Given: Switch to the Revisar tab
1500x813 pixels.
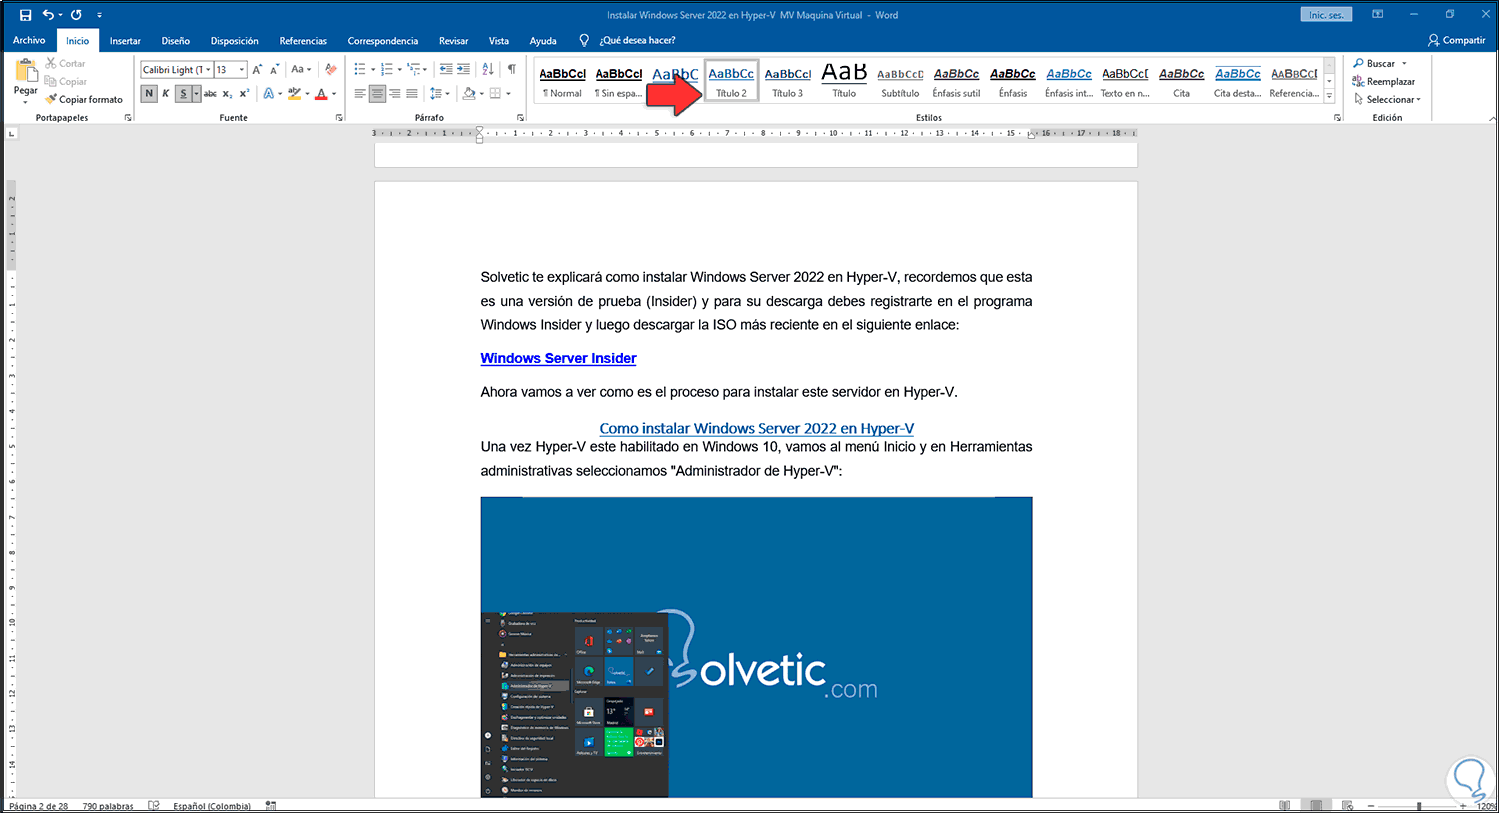Looking at the screenshot, I should pyautogui.click(x=454, y=41).
